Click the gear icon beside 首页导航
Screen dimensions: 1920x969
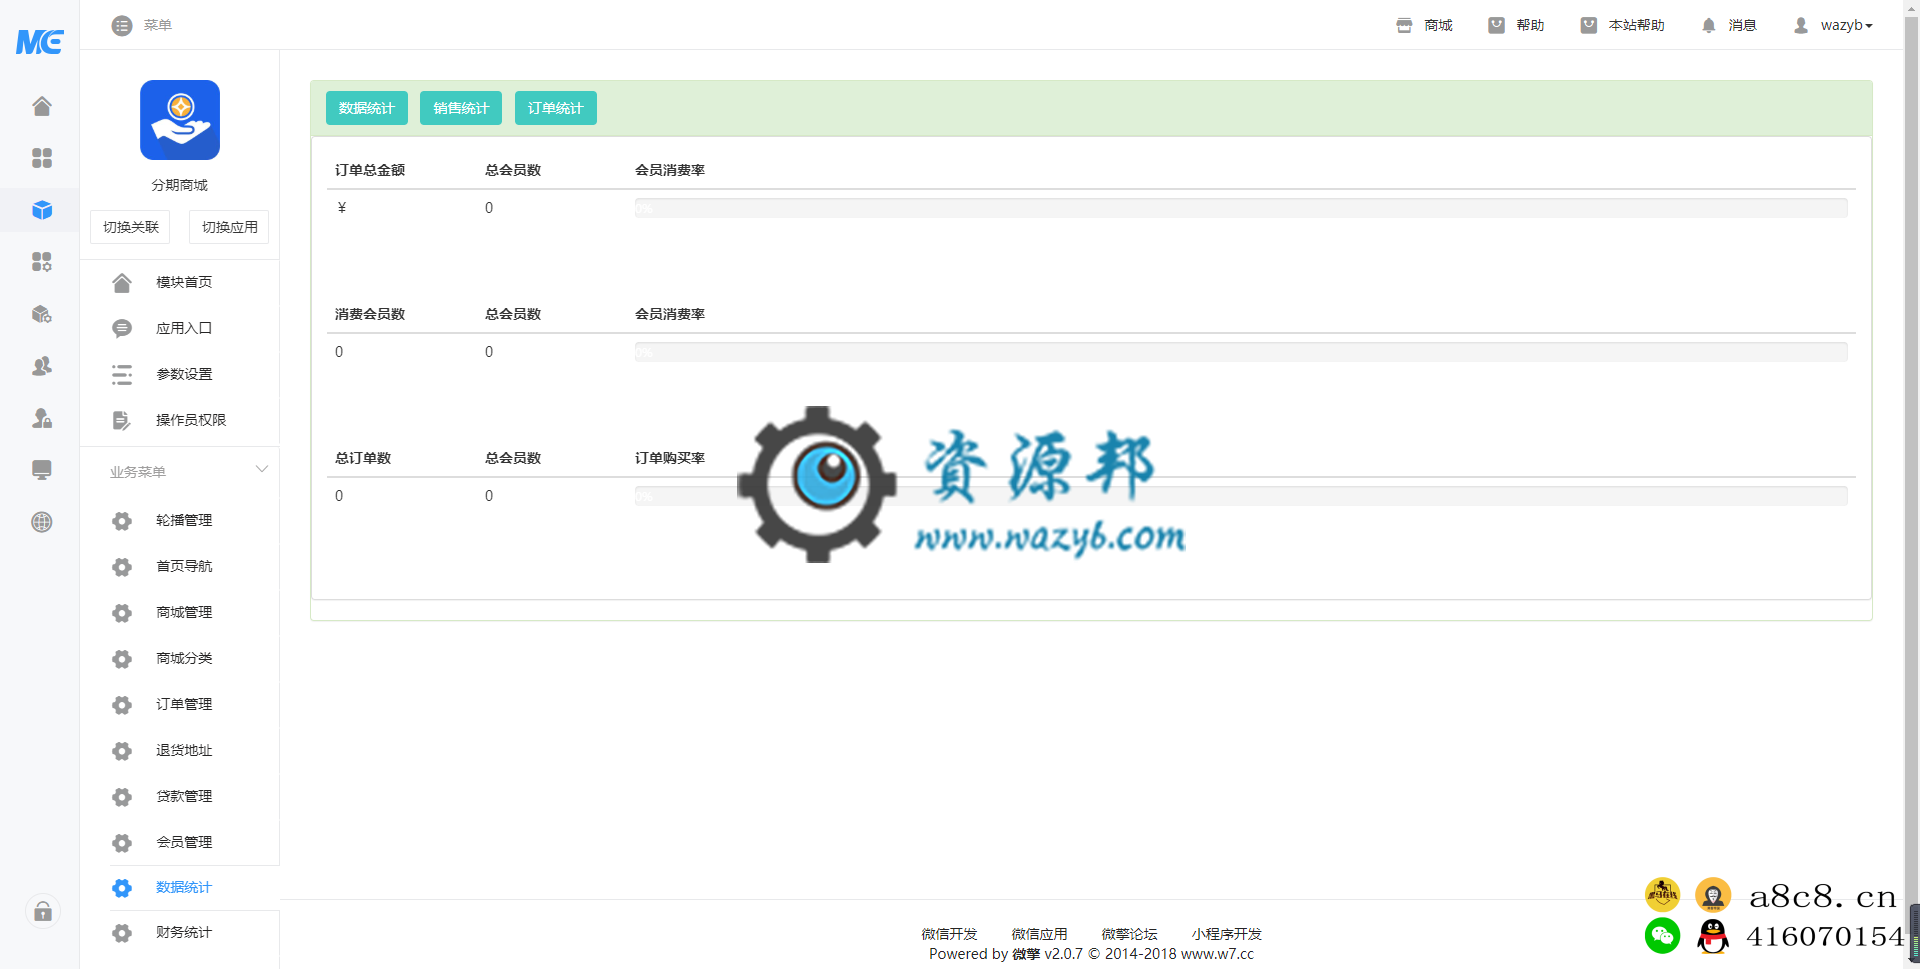point(122,567)
